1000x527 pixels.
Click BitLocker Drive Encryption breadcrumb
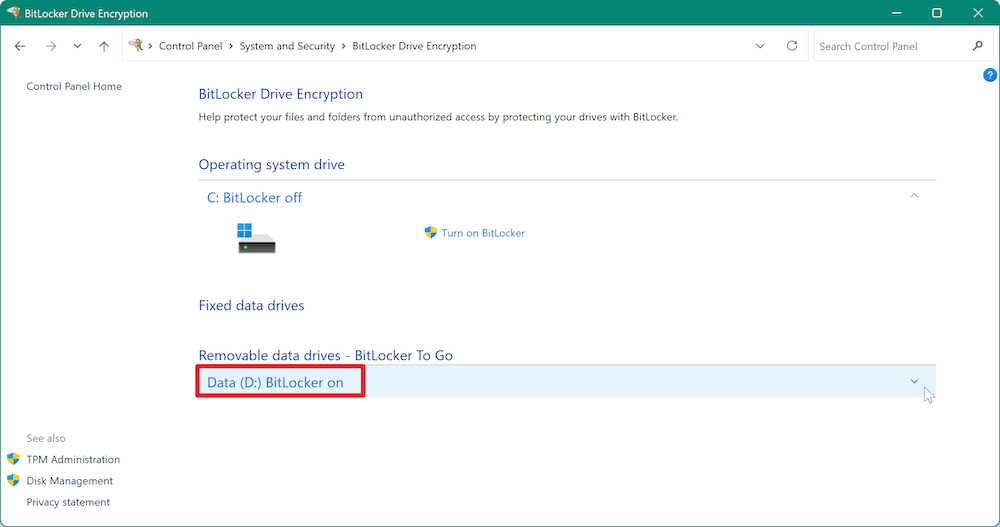414,46
